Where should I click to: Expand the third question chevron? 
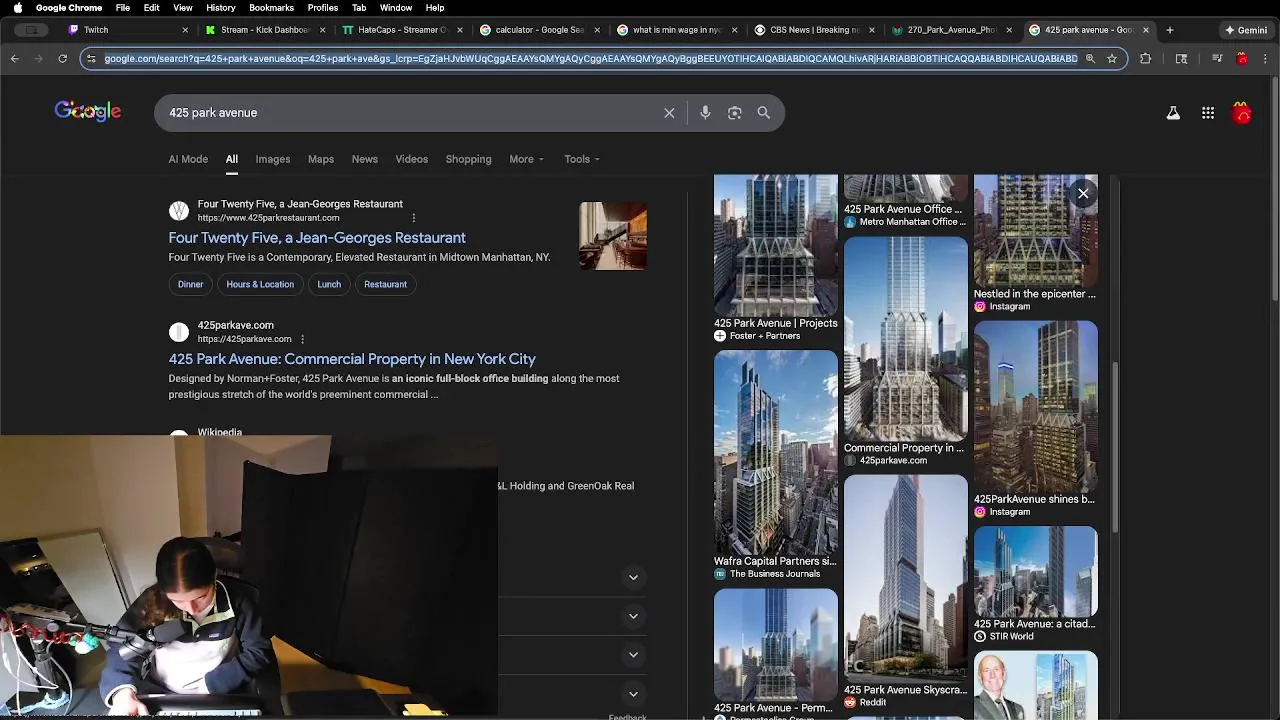coord(633,655)
